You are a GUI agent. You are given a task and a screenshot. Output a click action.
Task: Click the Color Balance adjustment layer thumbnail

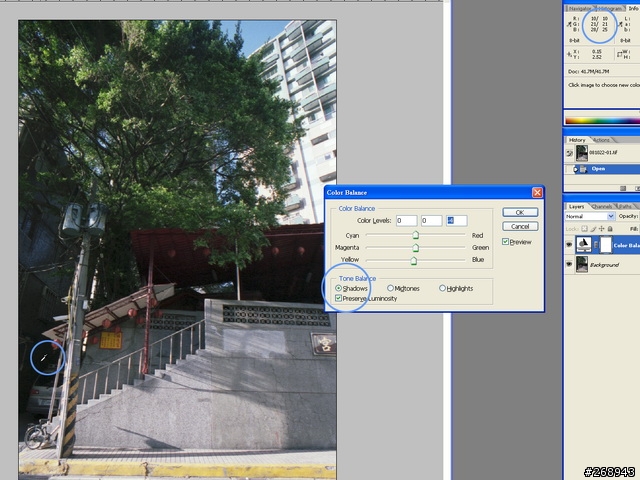point(583,244)
